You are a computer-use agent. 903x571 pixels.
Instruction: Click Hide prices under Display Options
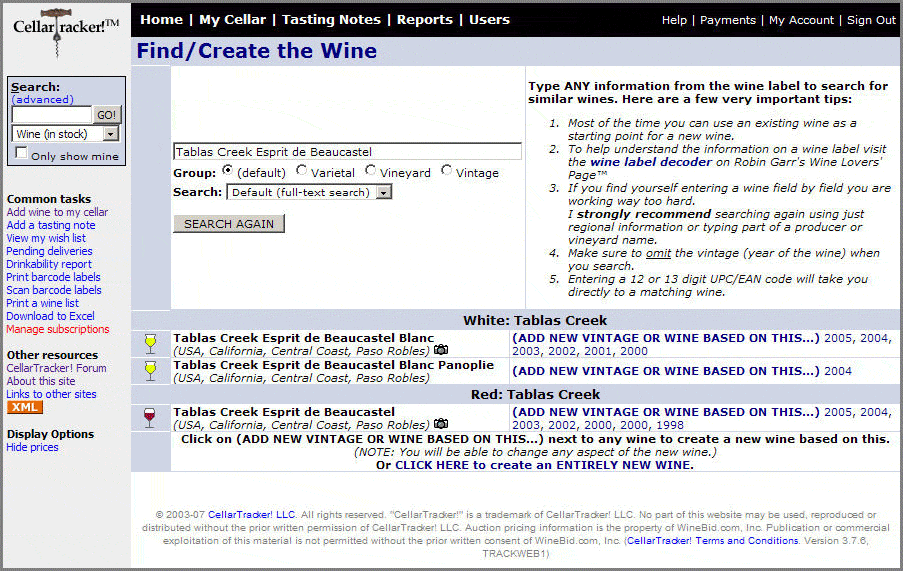click(32, 447)
